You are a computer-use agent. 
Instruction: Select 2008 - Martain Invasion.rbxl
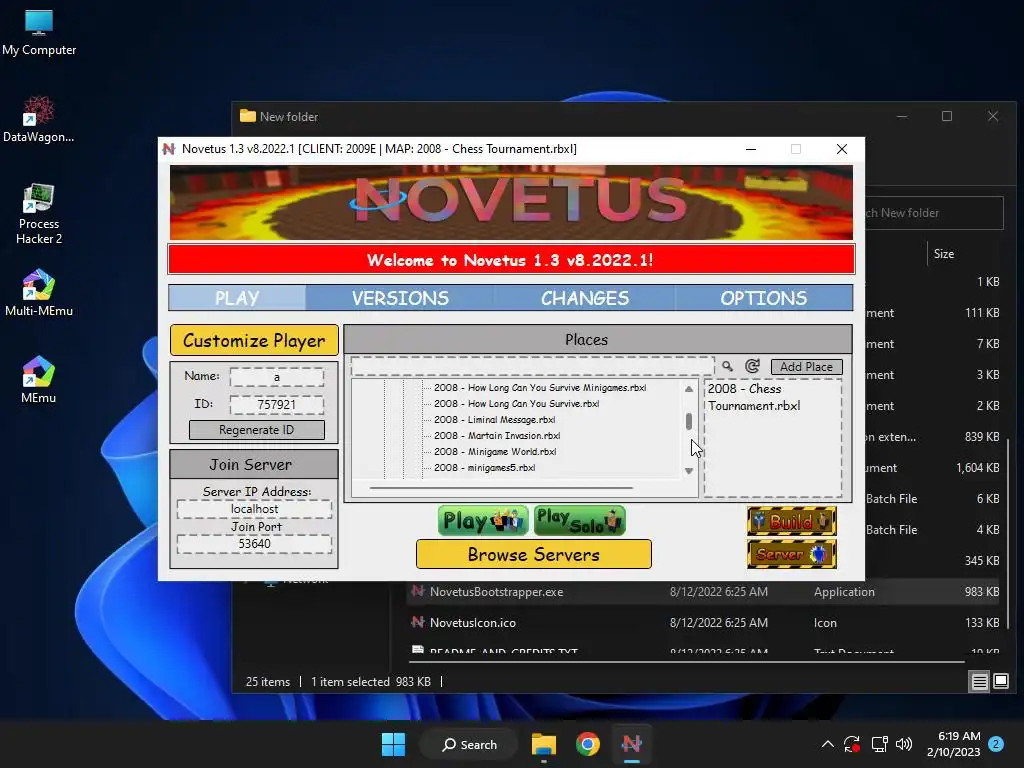click(x=497, y=436)
